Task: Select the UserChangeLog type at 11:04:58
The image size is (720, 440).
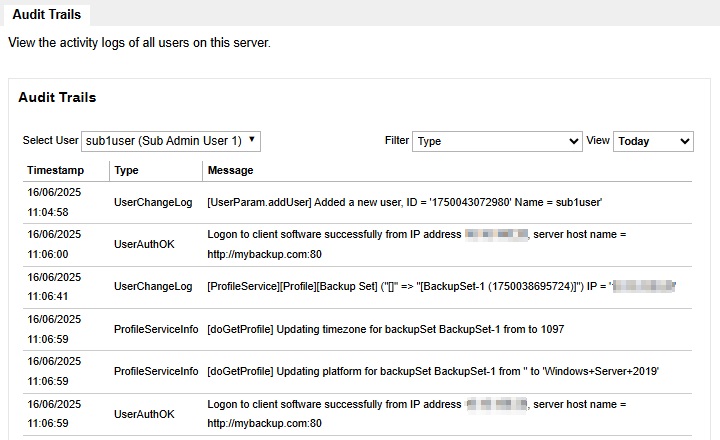Action: click(x=153, y=202)
